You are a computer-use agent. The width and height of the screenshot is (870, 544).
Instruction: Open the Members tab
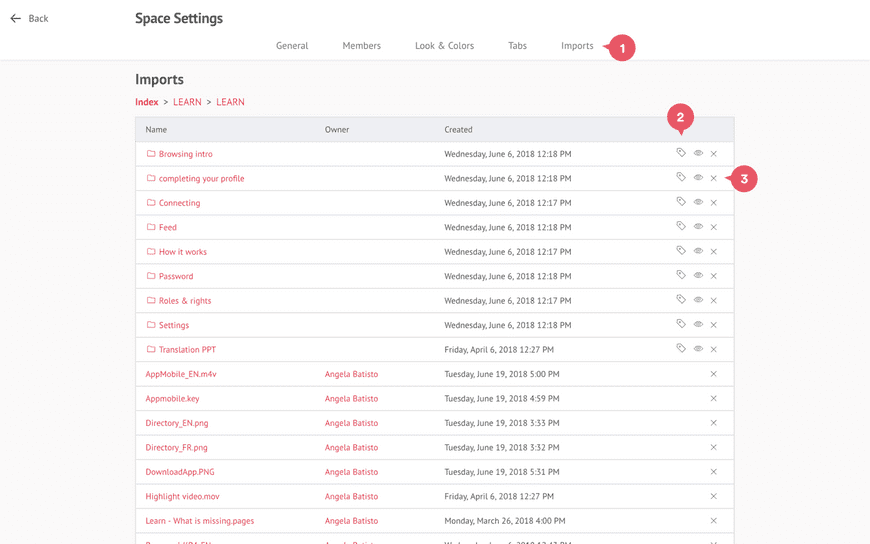(x=361, y=46)
